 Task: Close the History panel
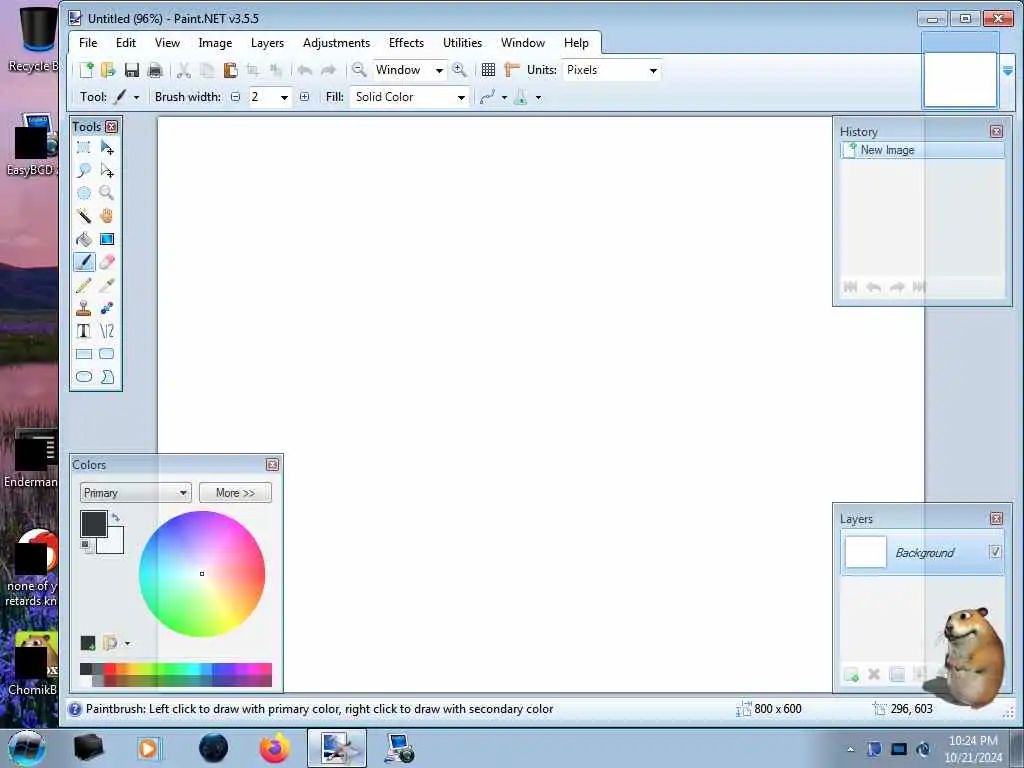click(x=996, y=131)
